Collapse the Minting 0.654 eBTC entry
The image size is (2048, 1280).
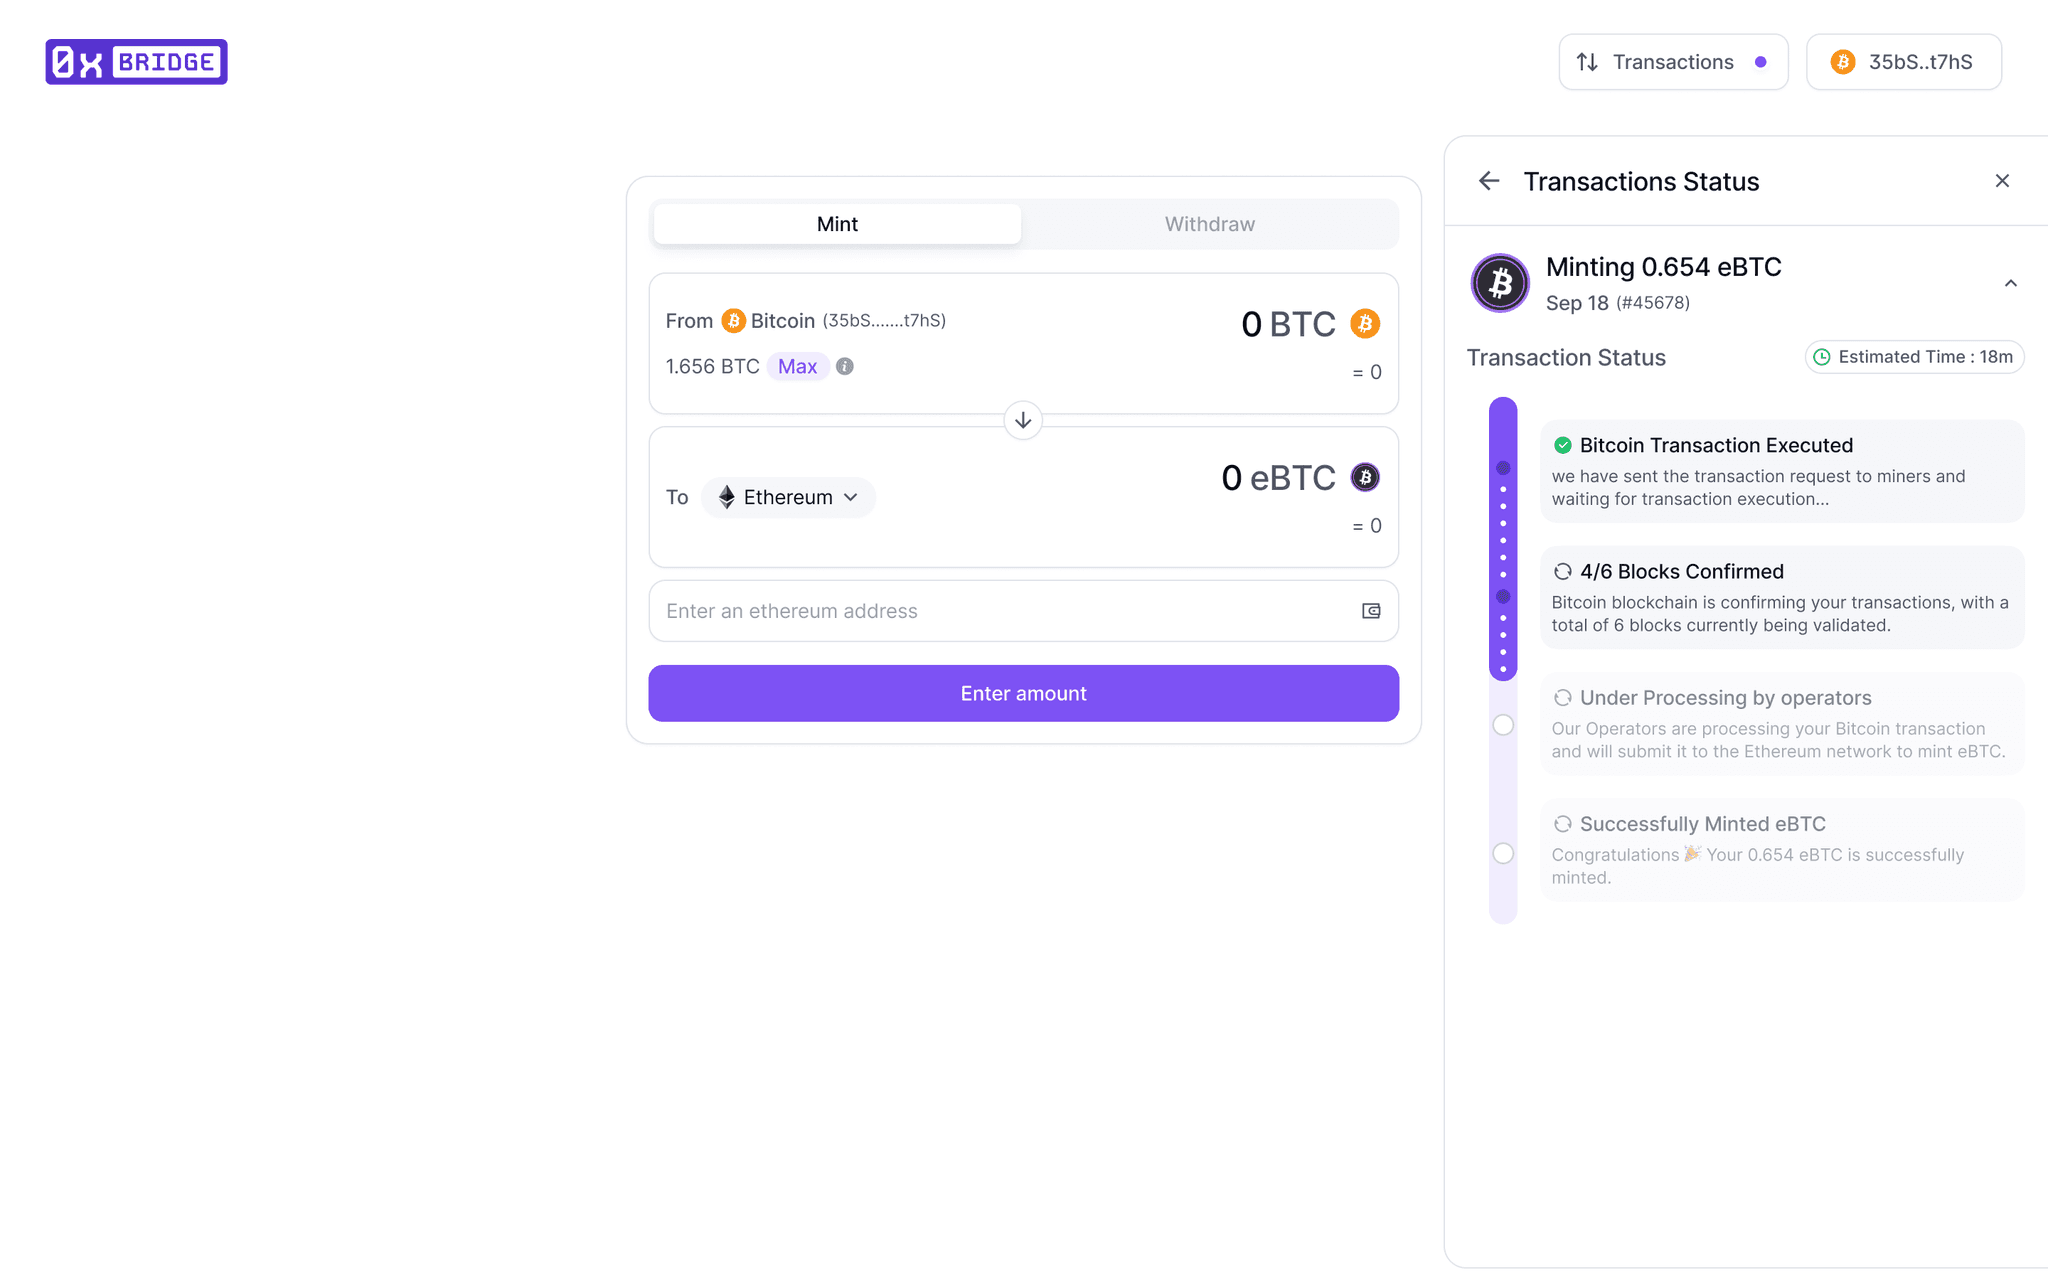[2010, 283]
